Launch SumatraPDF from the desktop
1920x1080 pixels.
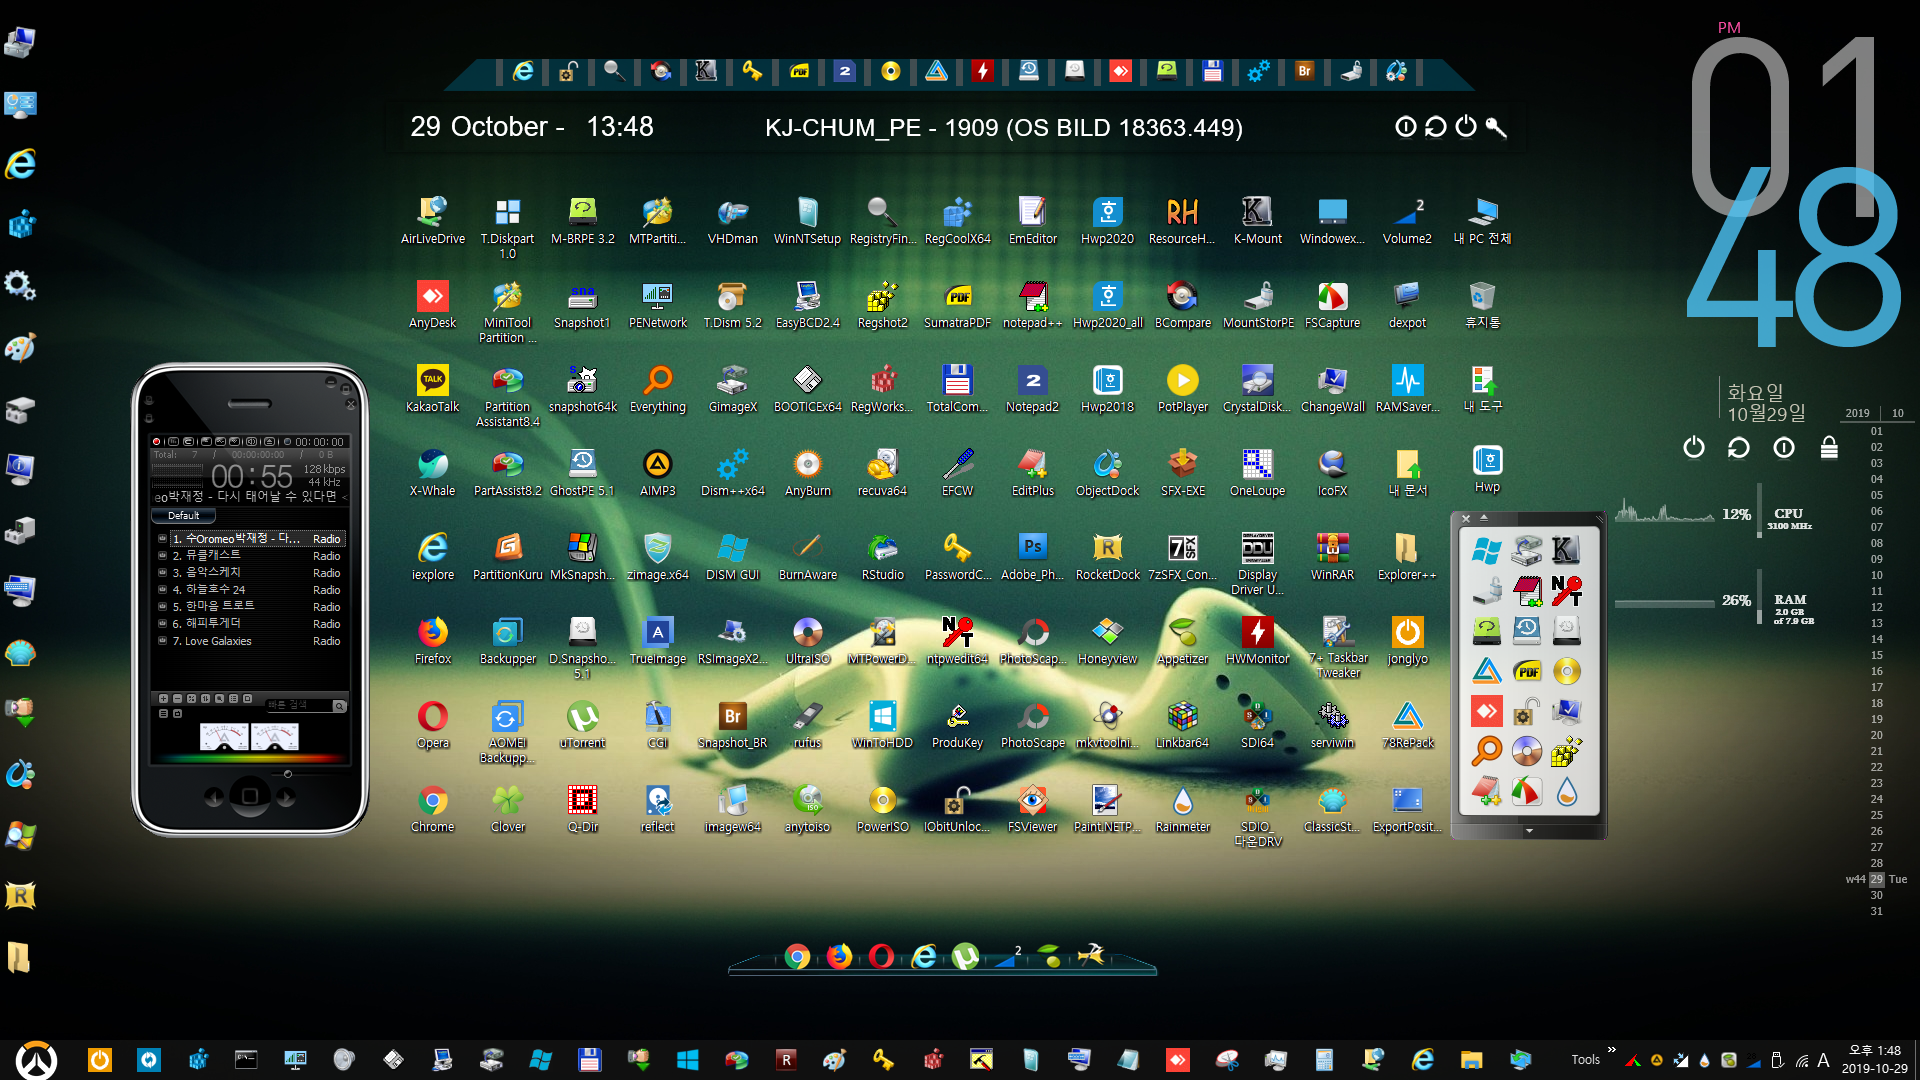tap(957, 305)
